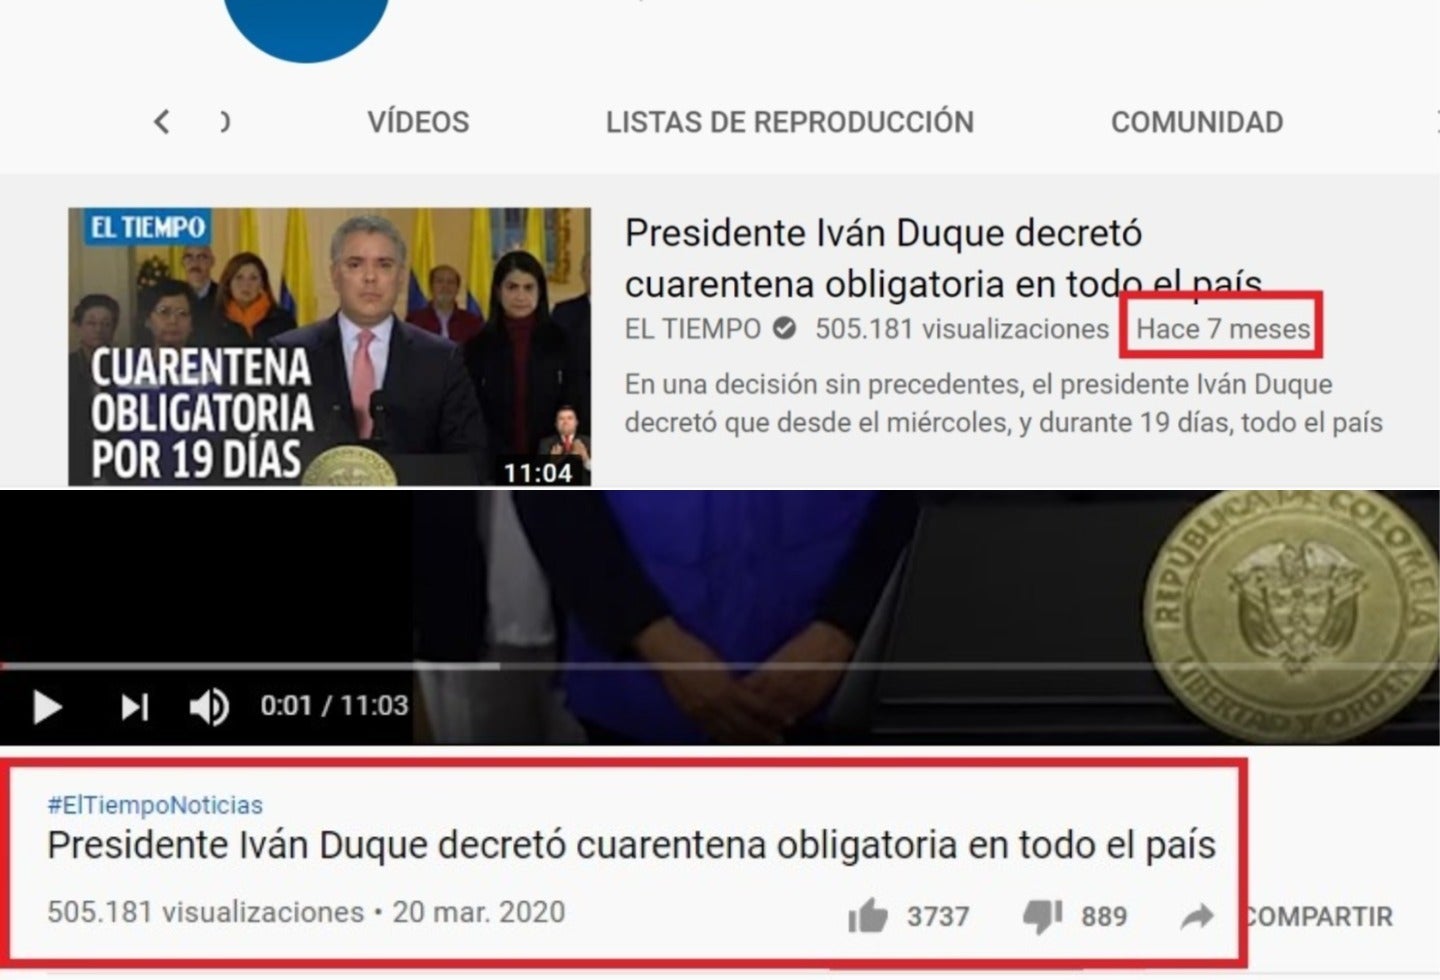This screenshot has width=1440, height=980.
Task: Click the verified badge next to EL TIEMPO
Action: [781, 328]
